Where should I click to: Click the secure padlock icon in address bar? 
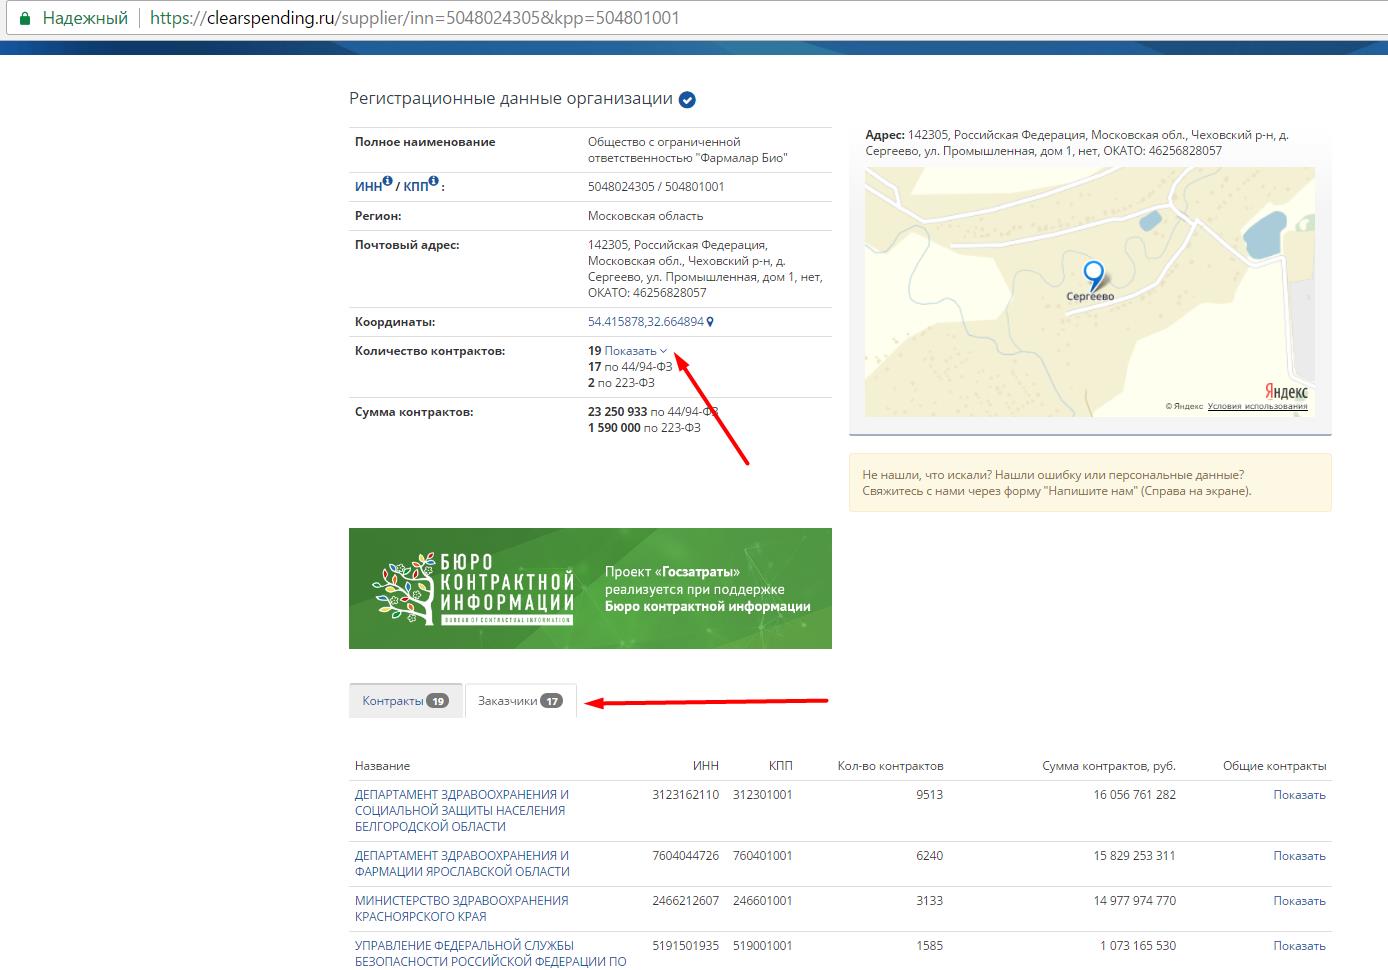click(25, 18)
